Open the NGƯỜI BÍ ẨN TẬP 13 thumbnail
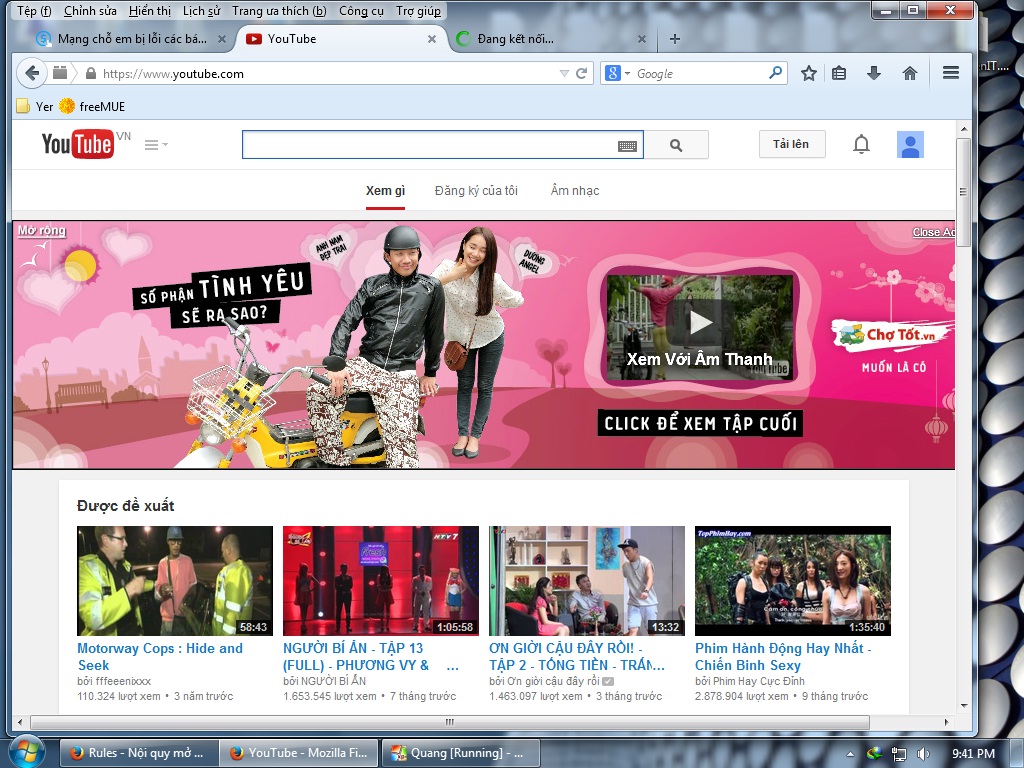 [x=381, y=581]
